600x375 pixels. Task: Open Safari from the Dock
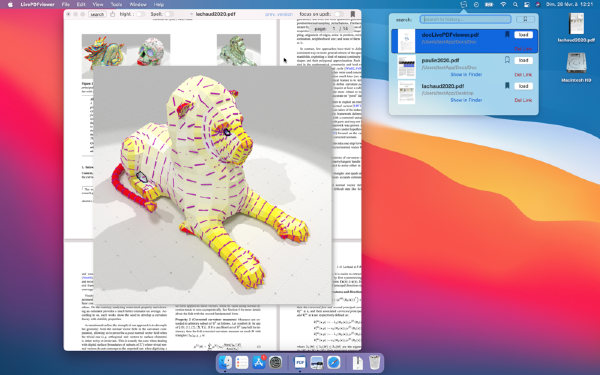(x=334, y=362)
